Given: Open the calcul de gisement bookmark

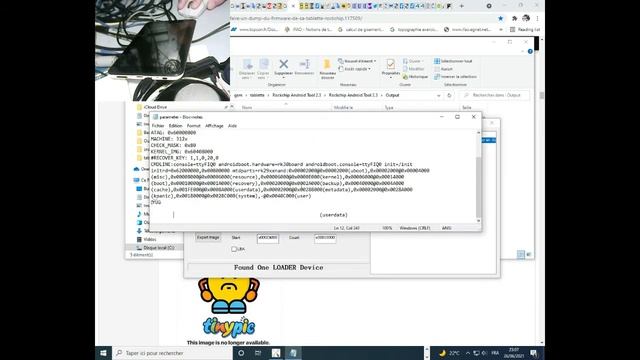Looking at the screenshot, I should [361, 29].
